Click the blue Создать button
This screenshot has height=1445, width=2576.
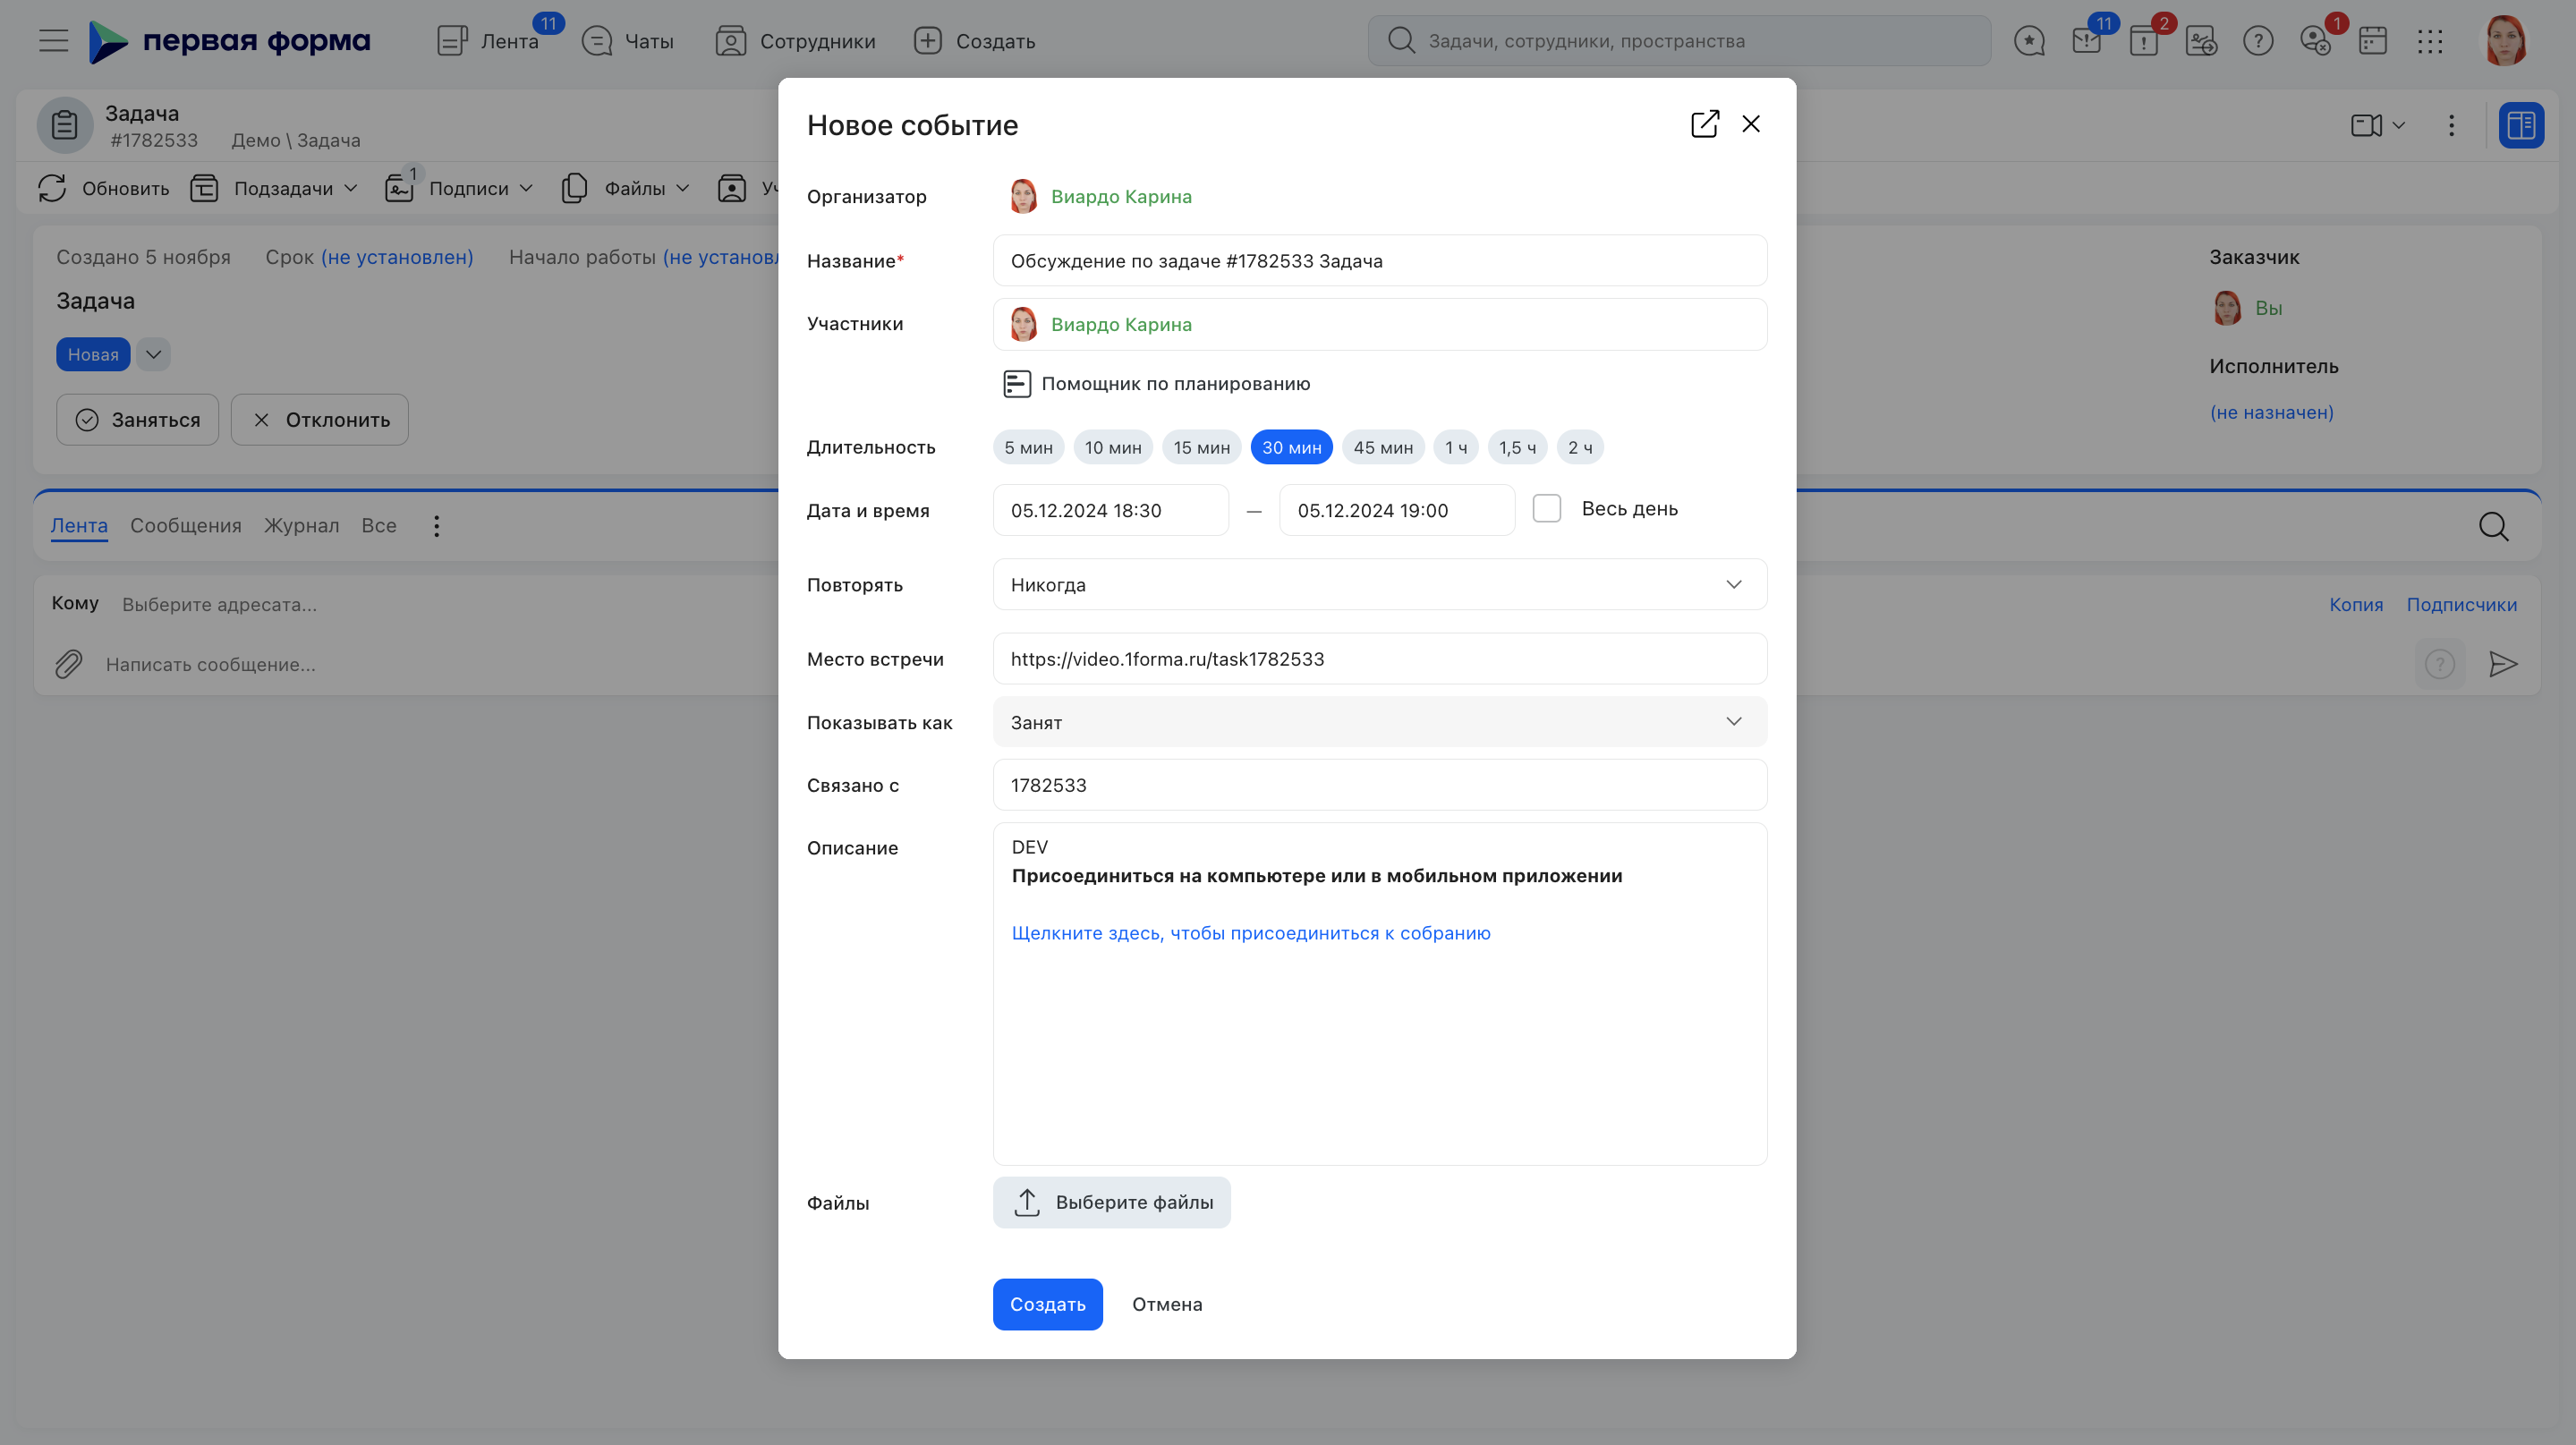[1047, 1304]
